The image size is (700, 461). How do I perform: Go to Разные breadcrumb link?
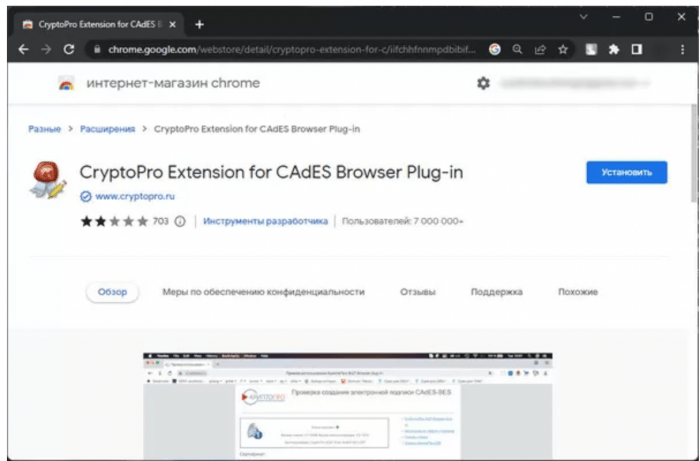pyautogui.click(x=45, y=129)
